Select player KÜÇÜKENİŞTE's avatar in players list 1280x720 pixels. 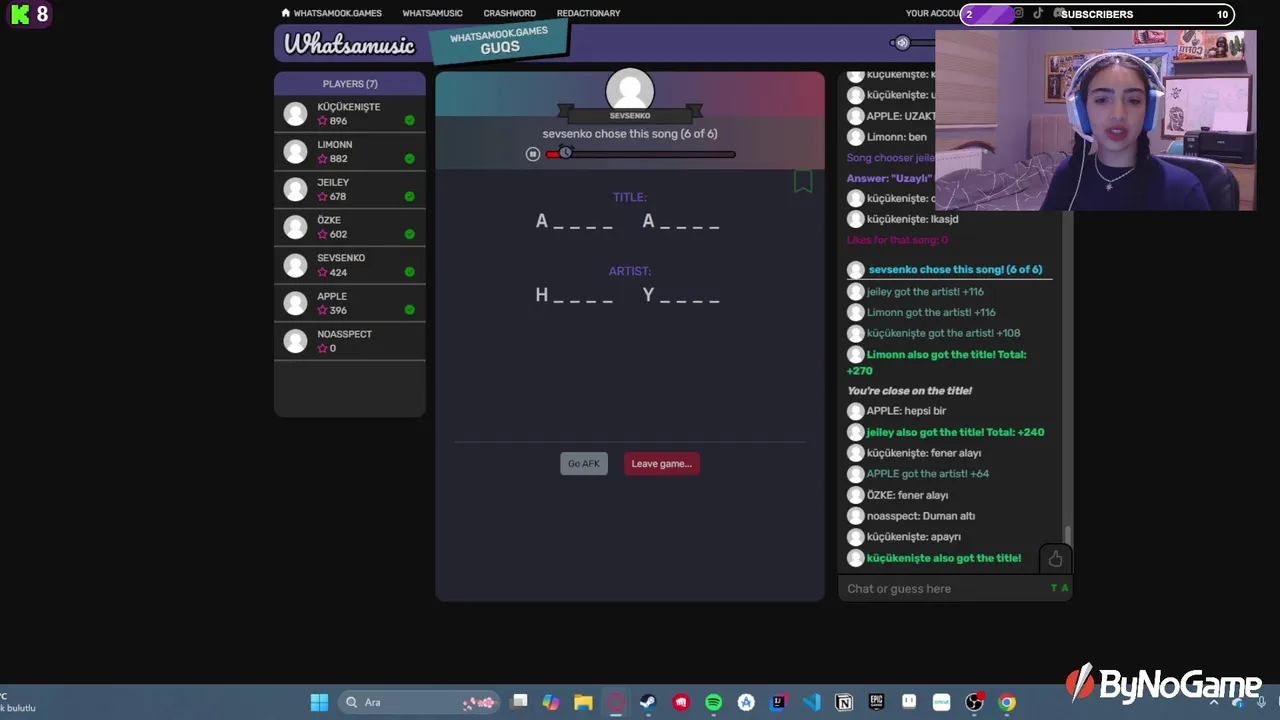(295, 114)
